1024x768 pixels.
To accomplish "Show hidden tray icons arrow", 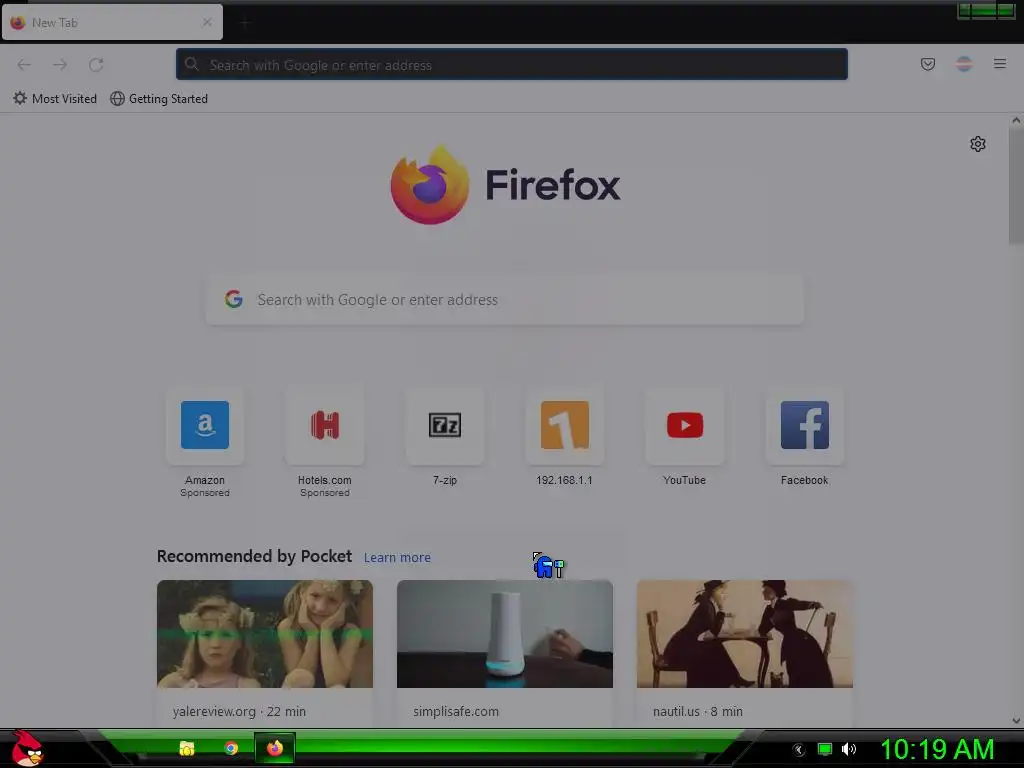I will pyautogui.click(x=799, y=750).
